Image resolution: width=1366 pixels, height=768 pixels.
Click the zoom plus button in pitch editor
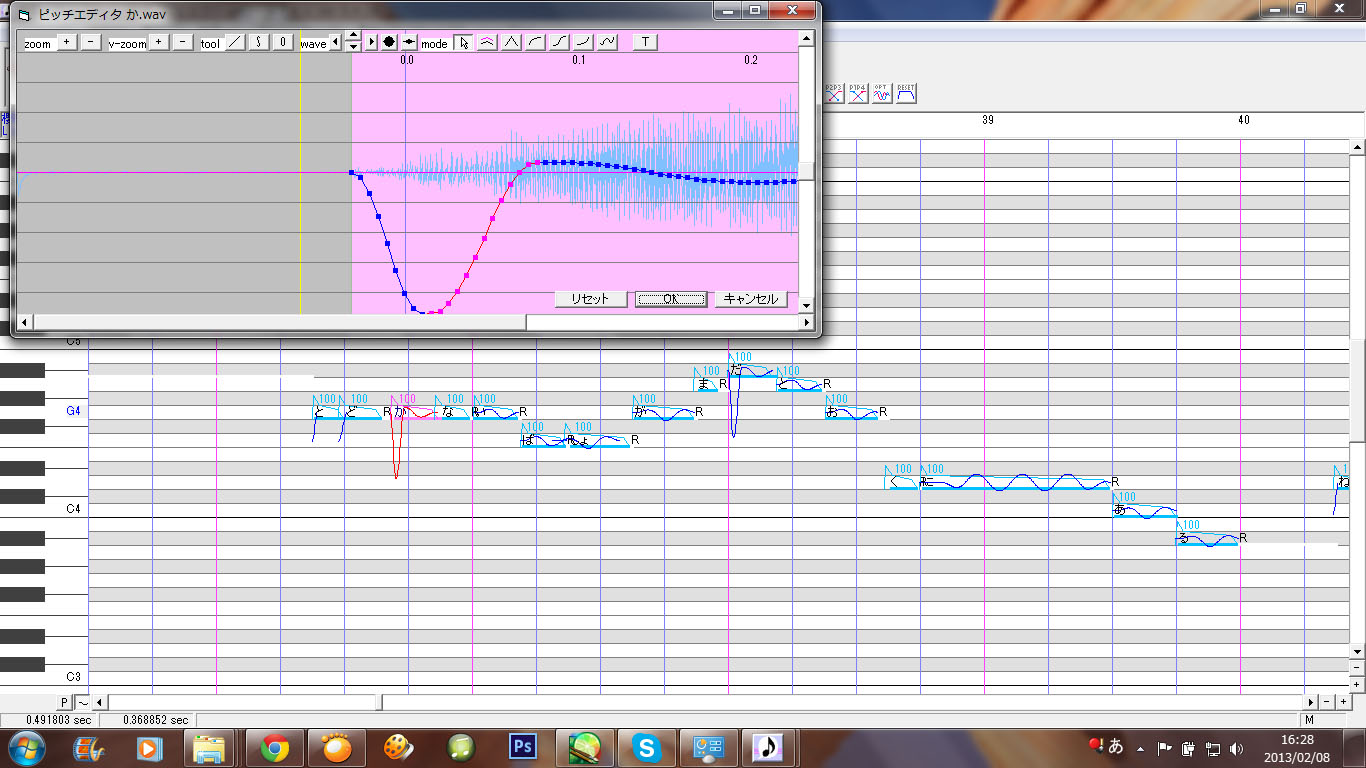66,42
